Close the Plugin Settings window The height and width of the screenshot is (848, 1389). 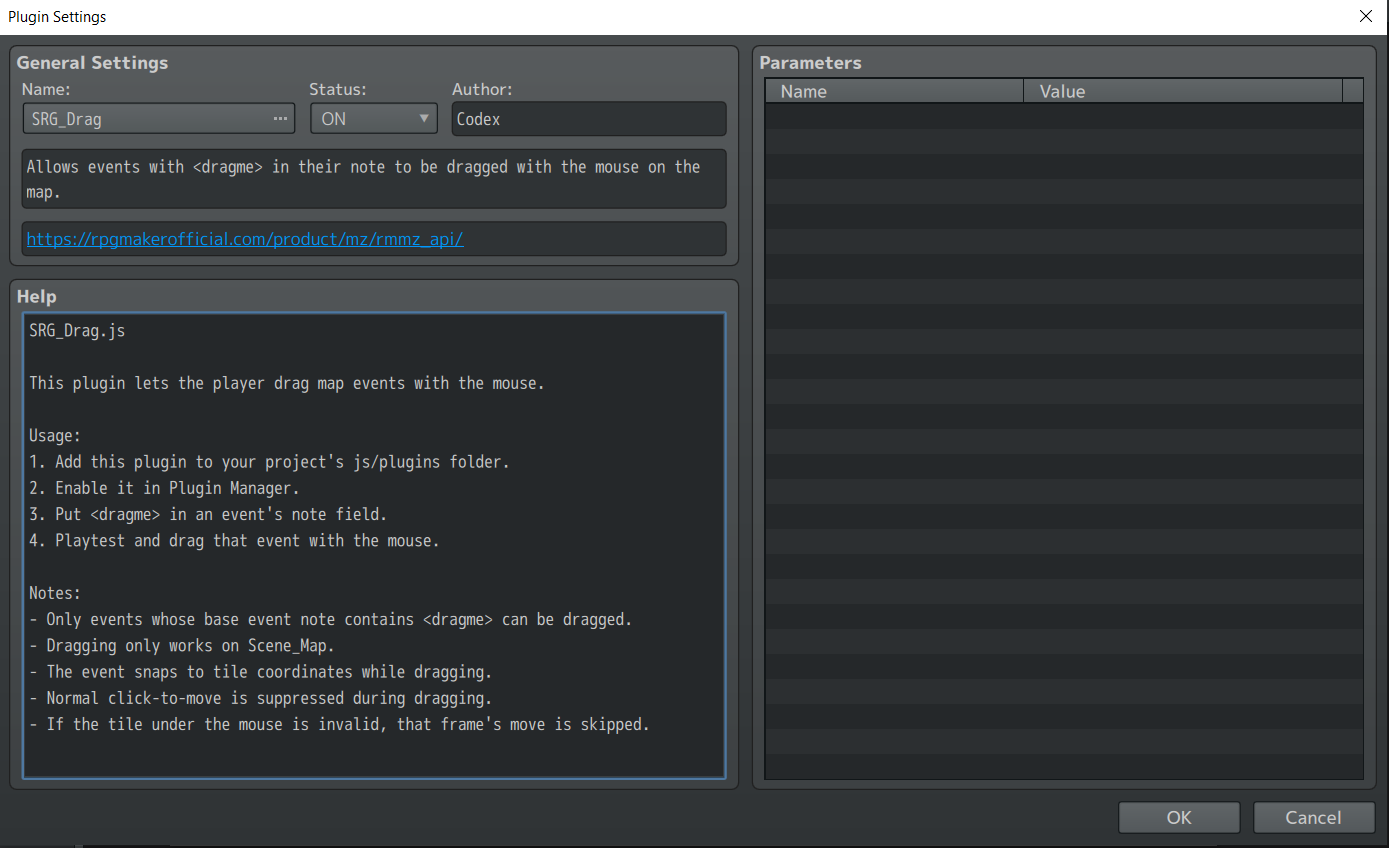(1366, 16)
